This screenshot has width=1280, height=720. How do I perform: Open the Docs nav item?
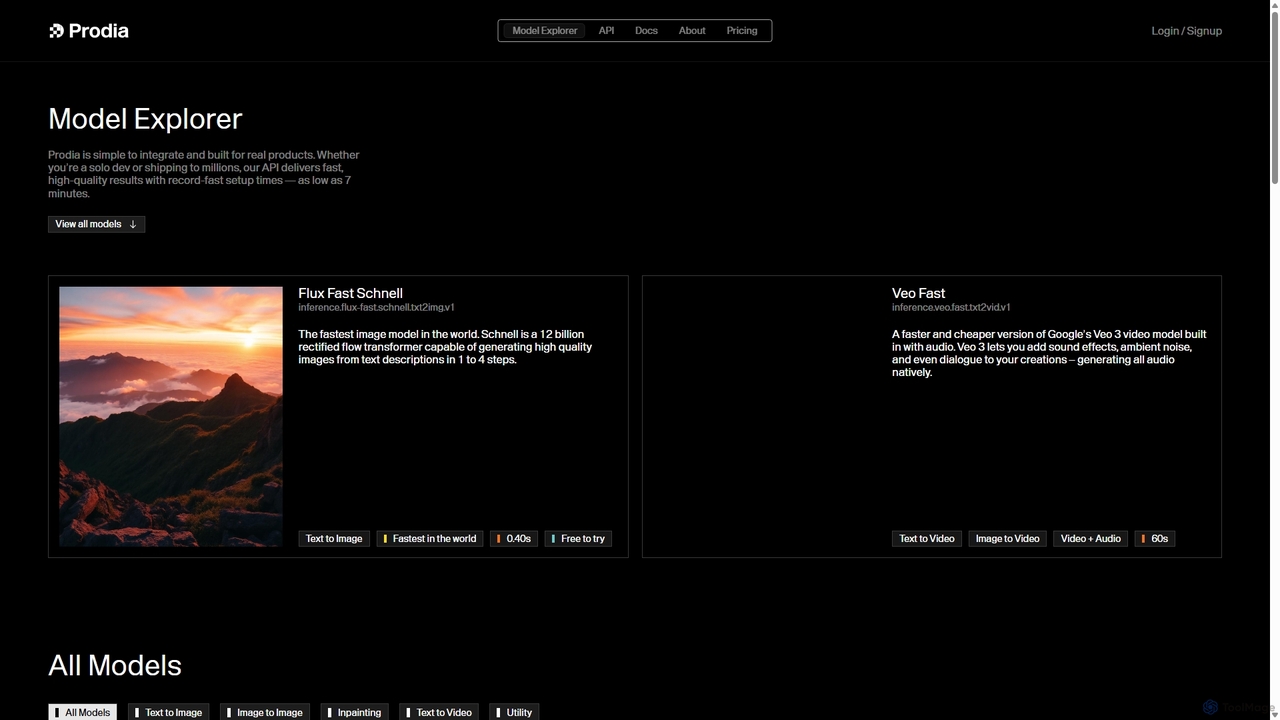[x=646, y=31]
